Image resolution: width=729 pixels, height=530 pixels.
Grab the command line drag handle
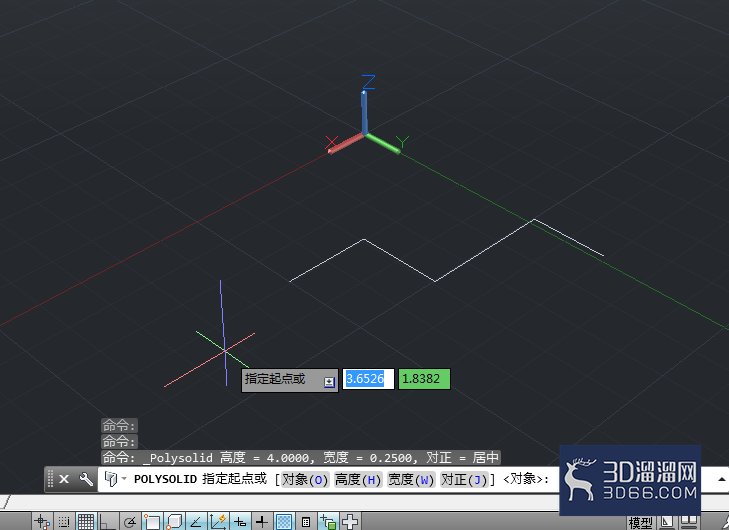[x=51, y=479]
